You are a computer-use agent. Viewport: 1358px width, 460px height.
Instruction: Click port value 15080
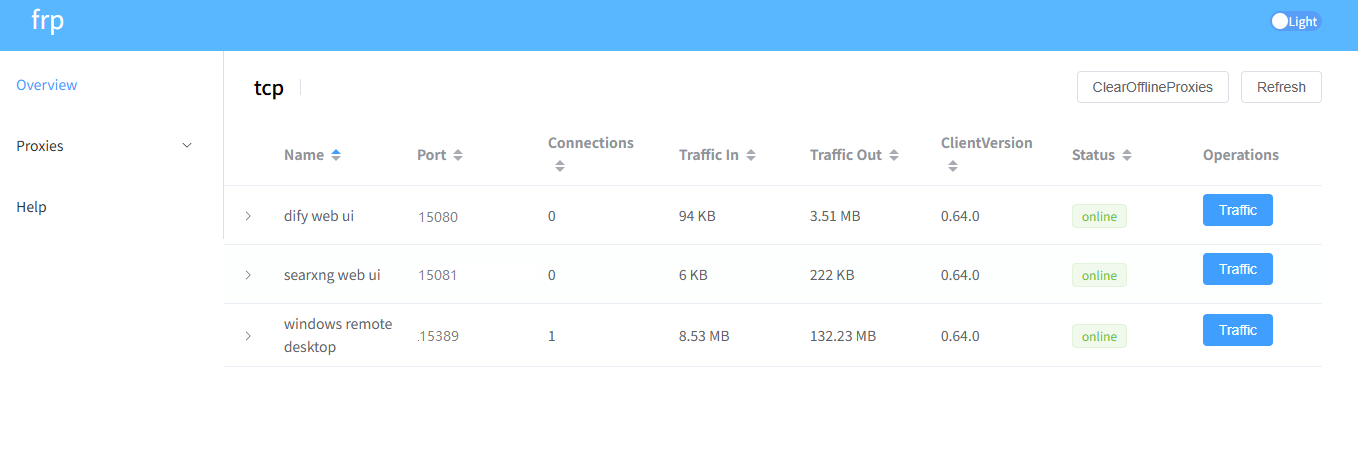[x=438, y=216]
